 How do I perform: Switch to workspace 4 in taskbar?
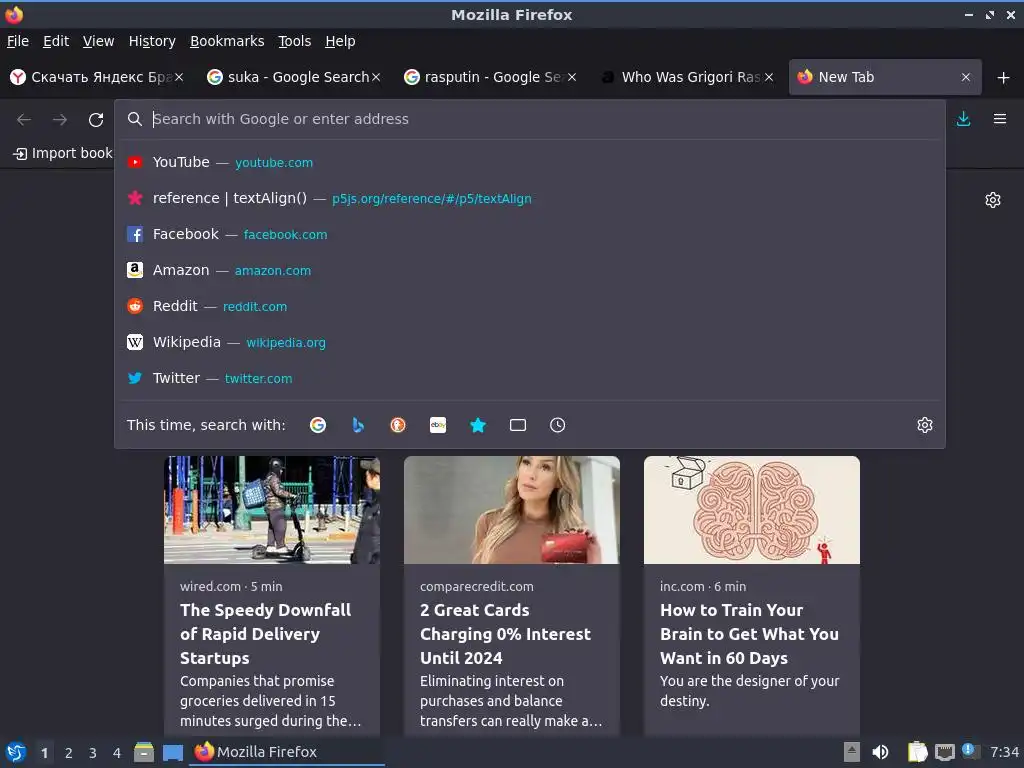[x=117, y=753]
